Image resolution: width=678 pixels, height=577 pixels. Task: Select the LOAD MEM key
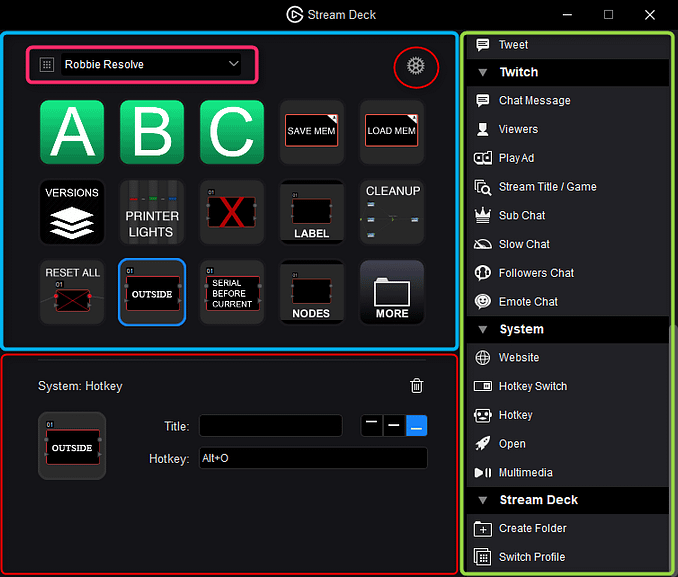pos(392,132)
